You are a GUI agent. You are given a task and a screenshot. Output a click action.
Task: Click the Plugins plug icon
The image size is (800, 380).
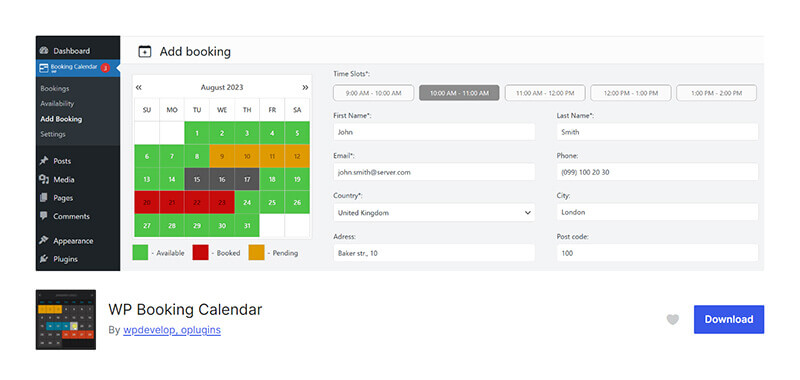pyautogui.click(x=44, y=259)
